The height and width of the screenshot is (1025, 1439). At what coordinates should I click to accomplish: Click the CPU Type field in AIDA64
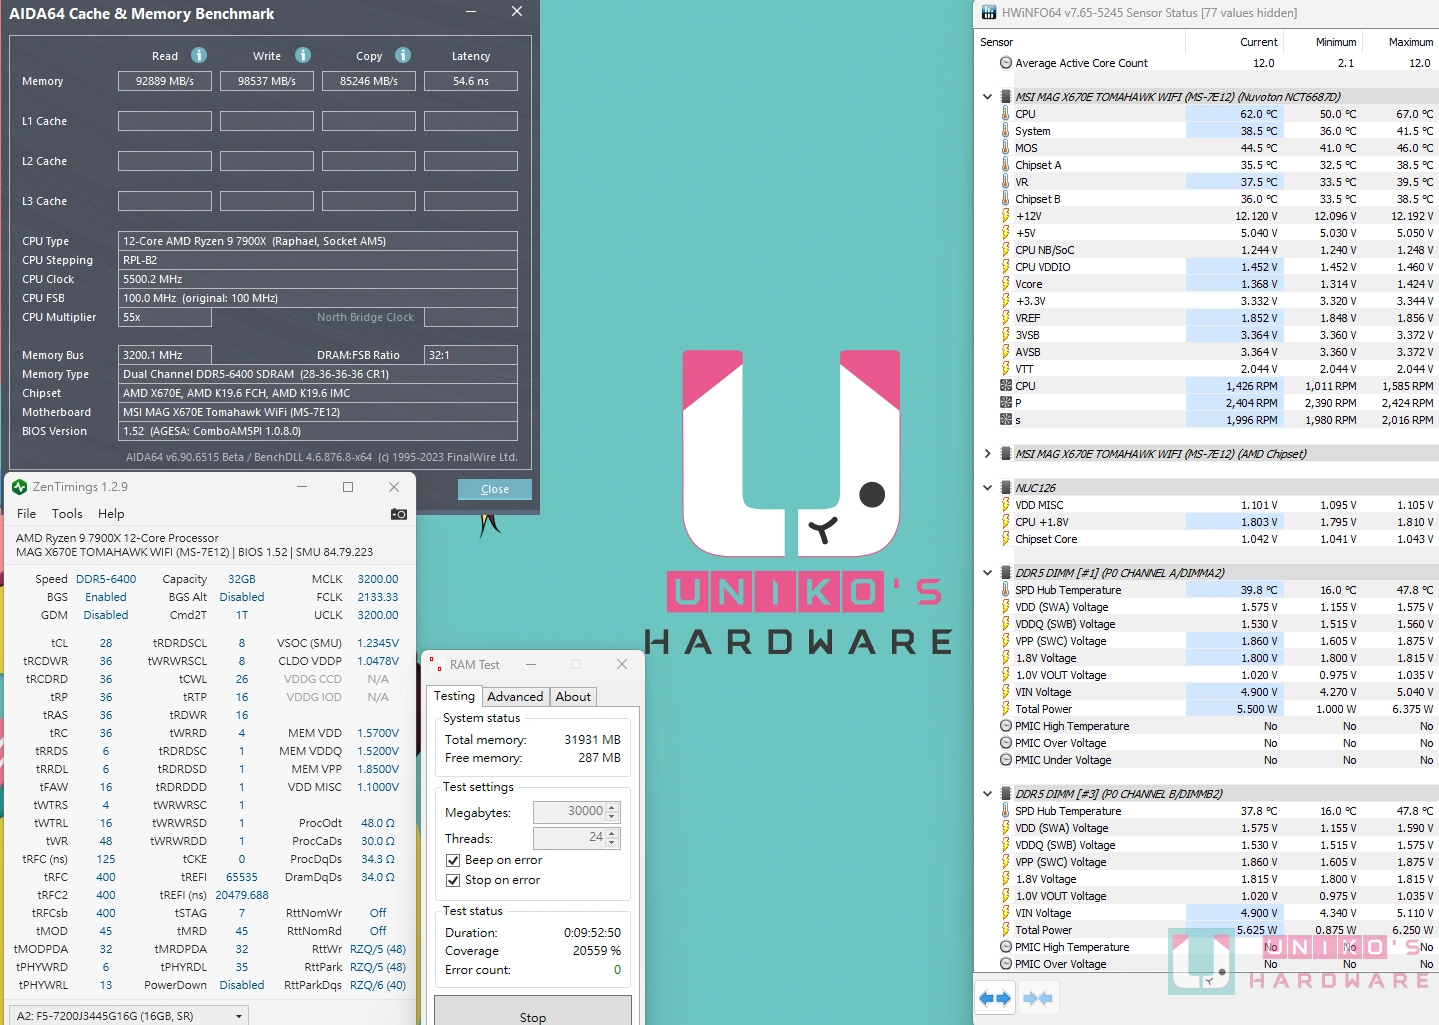(318, 241)
